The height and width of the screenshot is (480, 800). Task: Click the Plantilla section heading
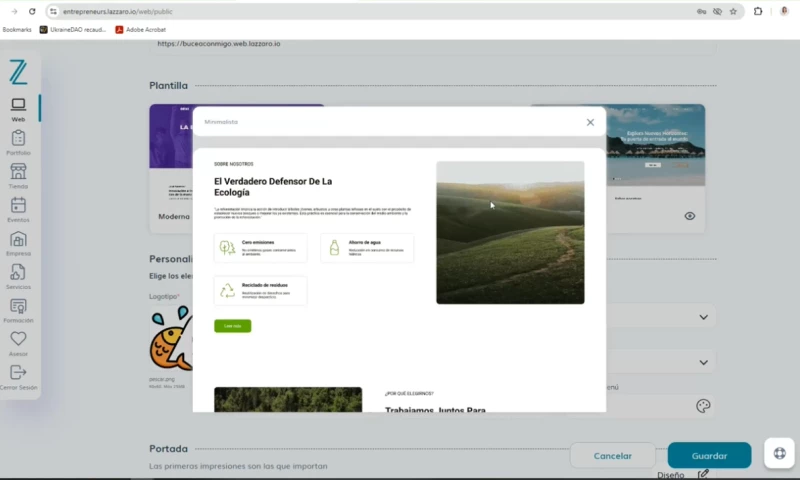click(x=168, y=86)
